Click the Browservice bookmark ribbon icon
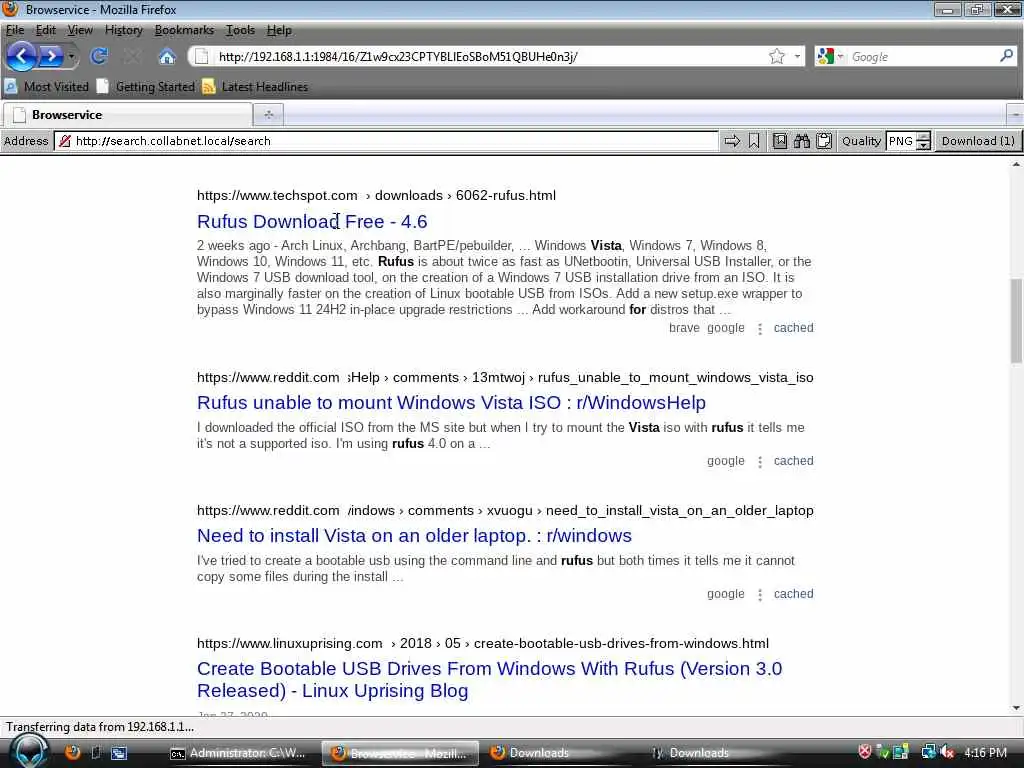Image resolution: width=1024 pixels, height=768 pixels. pyautogui.click(x=754, y=141)
